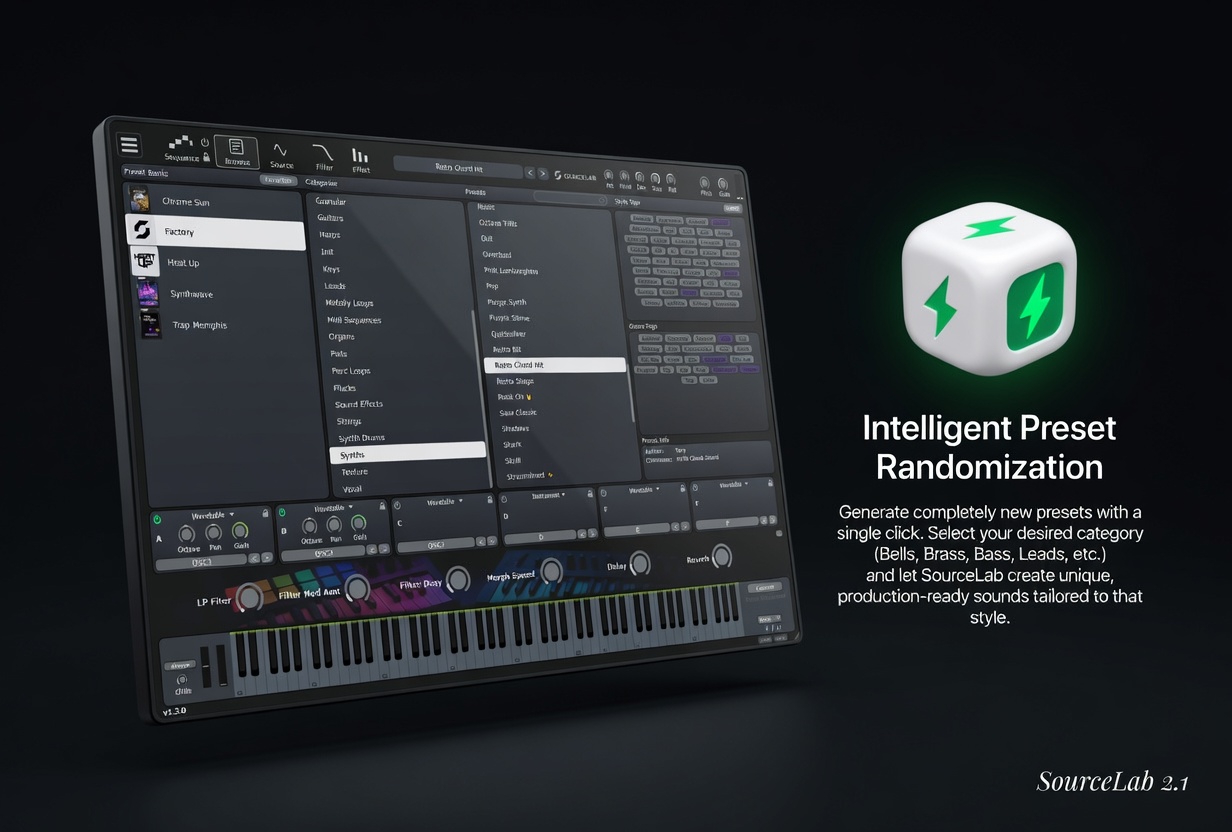This screenshot has height=832, width=1232.
Task: Open oscillator C Wavetable type dropdown
Action: pos(447,500)
